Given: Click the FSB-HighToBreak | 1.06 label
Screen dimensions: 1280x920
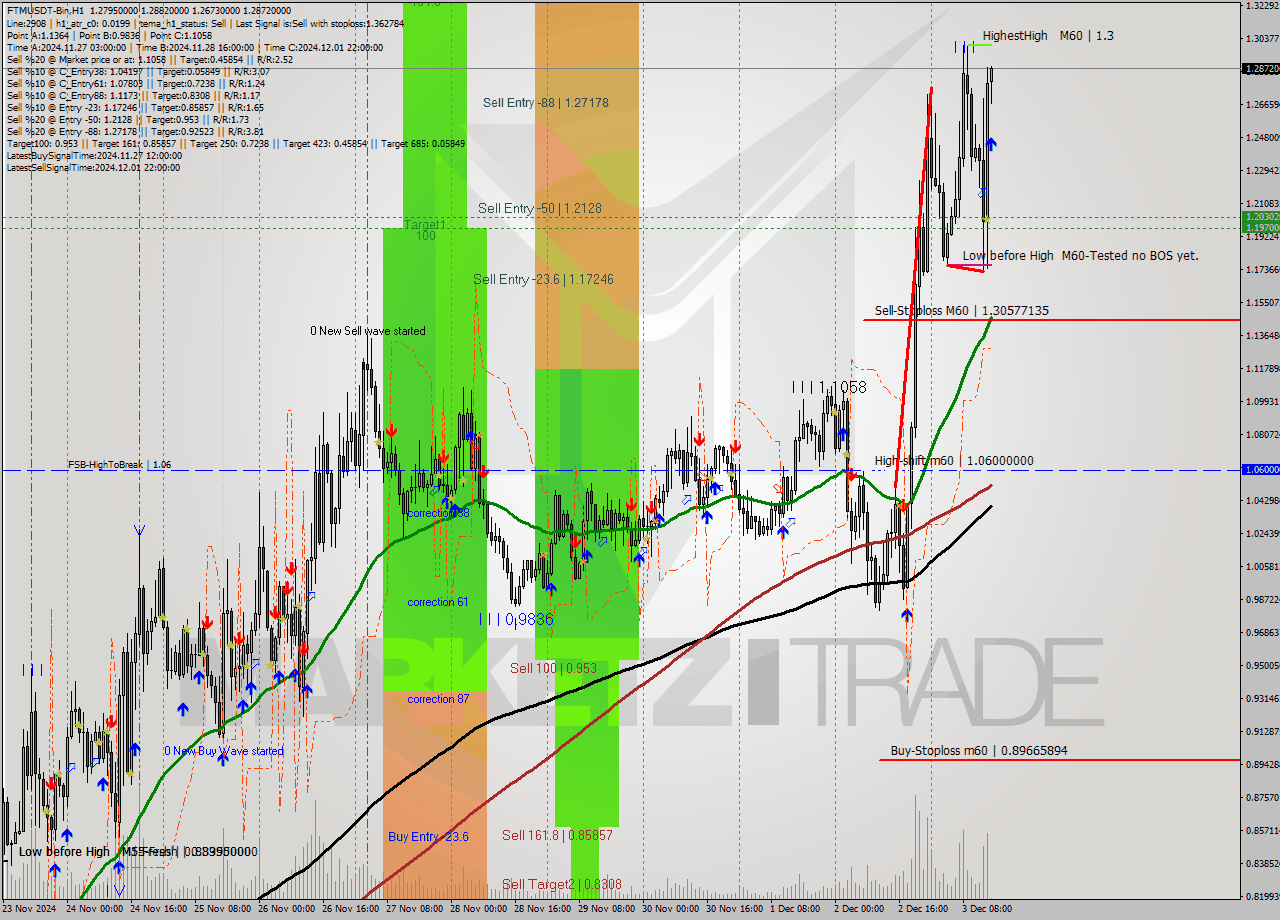Looking at the screenshot, I should coord(119,465).
